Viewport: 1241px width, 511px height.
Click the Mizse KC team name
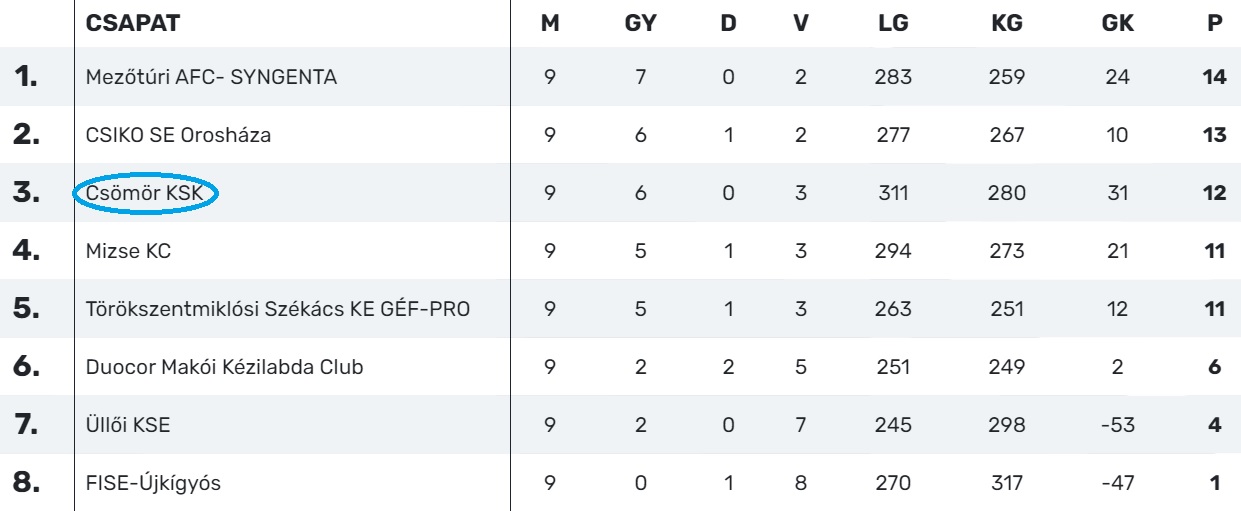[128, 252]
